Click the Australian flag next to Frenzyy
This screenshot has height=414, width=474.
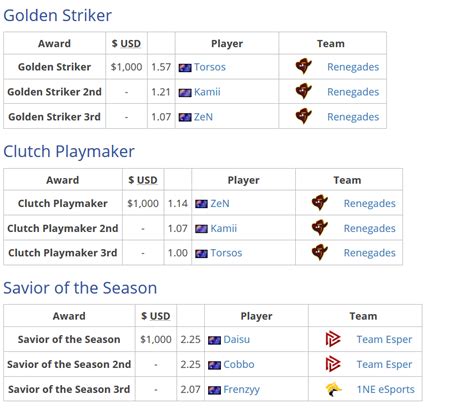tap(214, 390)
